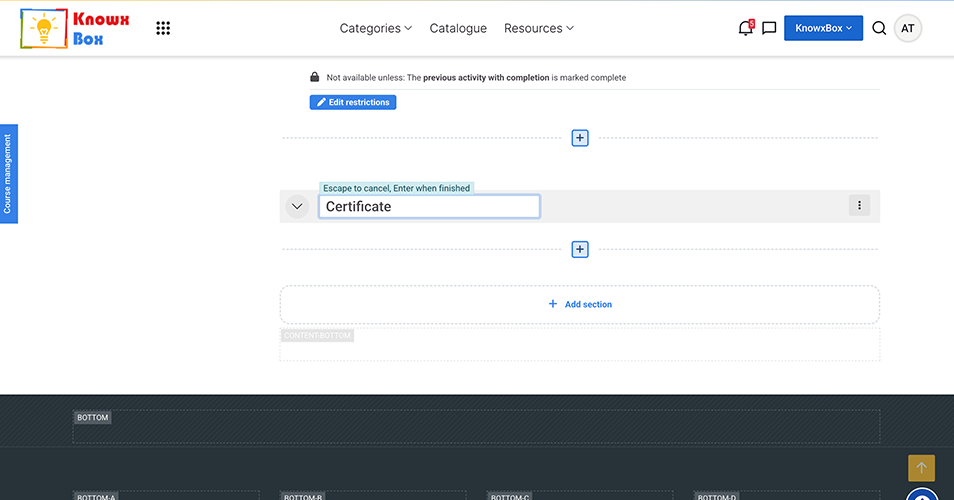This screenshot has width=954, height=500.
Task: Open the blue KnowxBox dropdown button
Action: [x=823, y=28]
